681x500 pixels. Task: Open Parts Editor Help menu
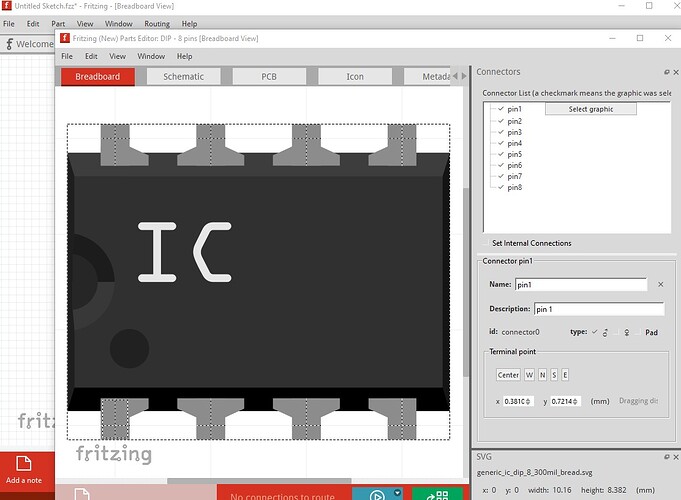184,56
